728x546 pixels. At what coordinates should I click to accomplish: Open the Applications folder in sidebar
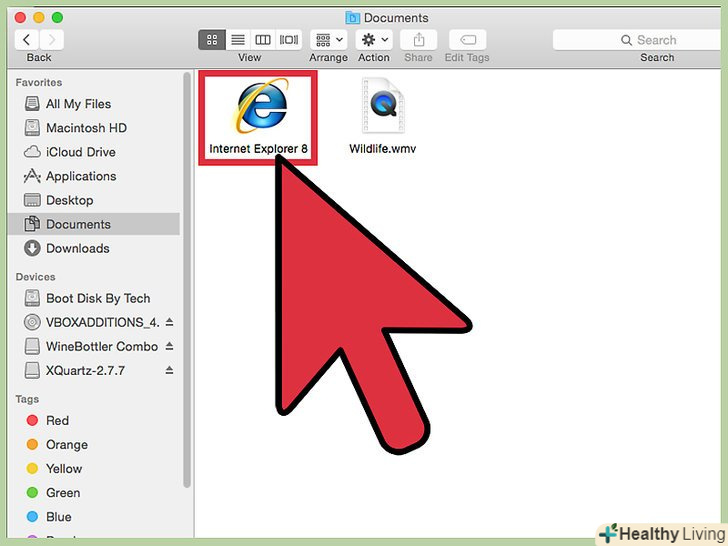point(93,176)
